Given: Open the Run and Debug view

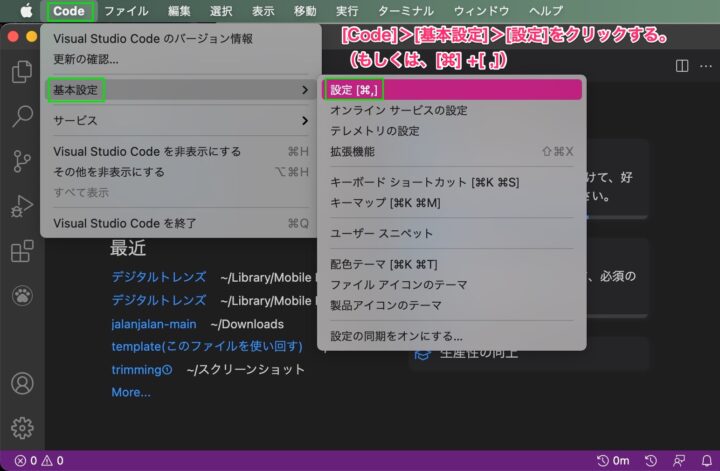Looking at the screenshot, I should pyautogui.click(x=21, y=206).
